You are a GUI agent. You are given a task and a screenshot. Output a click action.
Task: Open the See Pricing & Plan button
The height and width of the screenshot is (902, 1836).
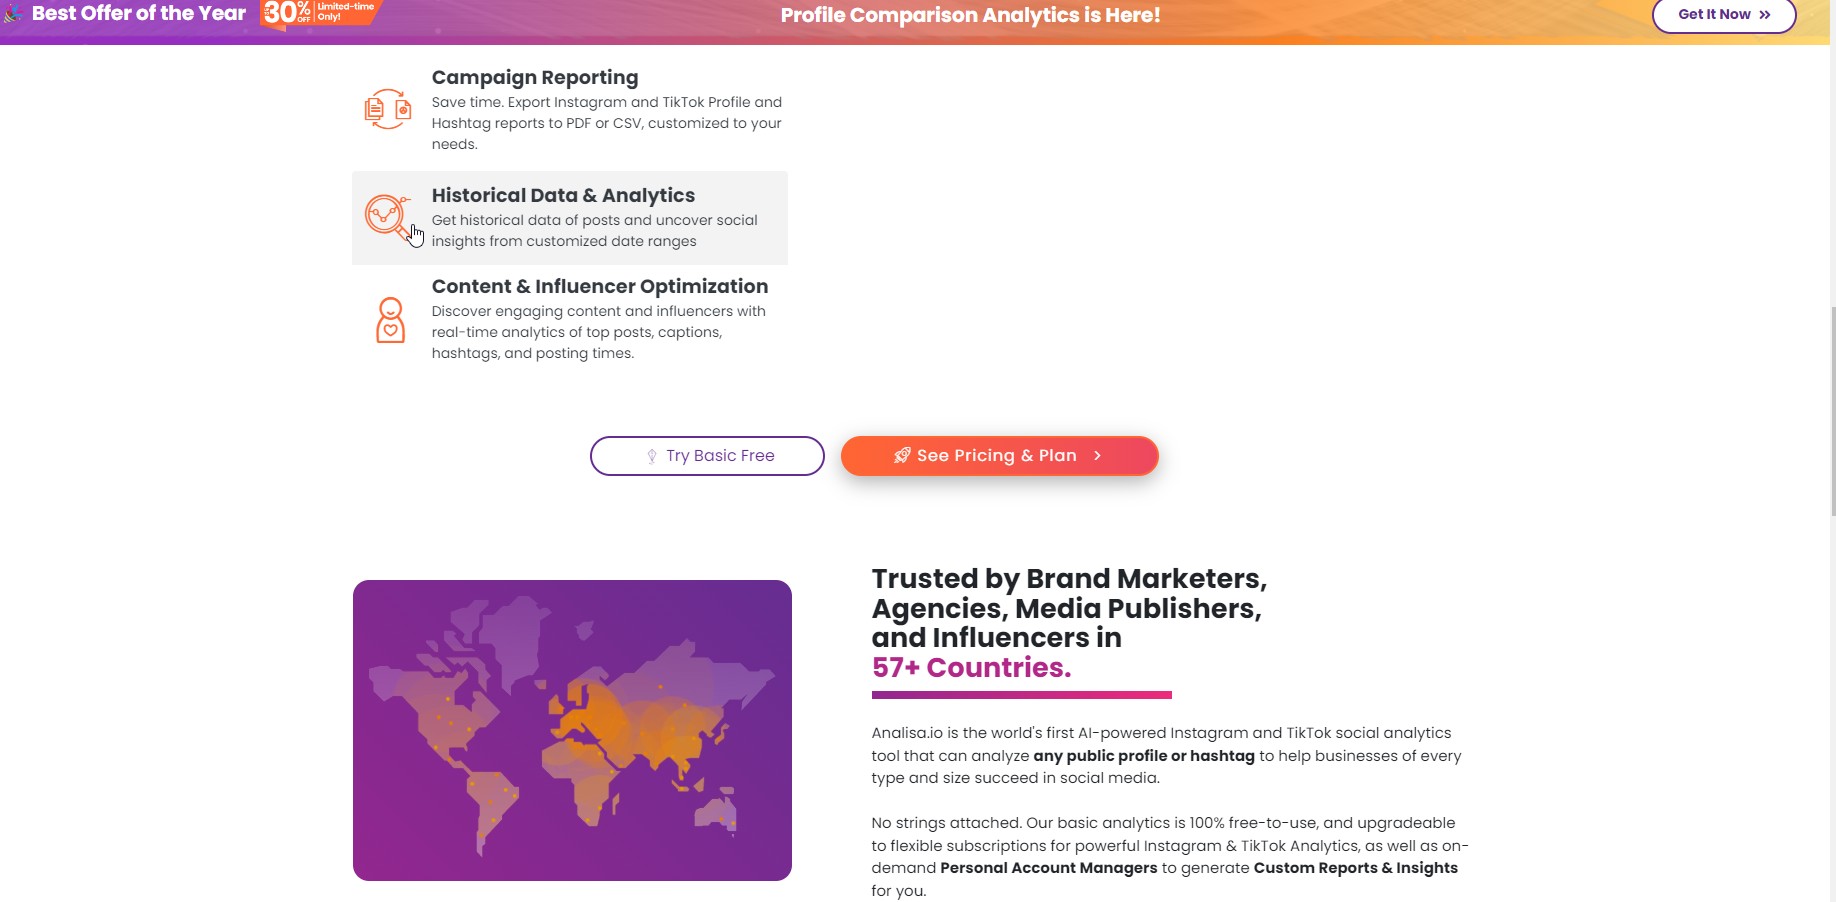tap(1000, 456)
